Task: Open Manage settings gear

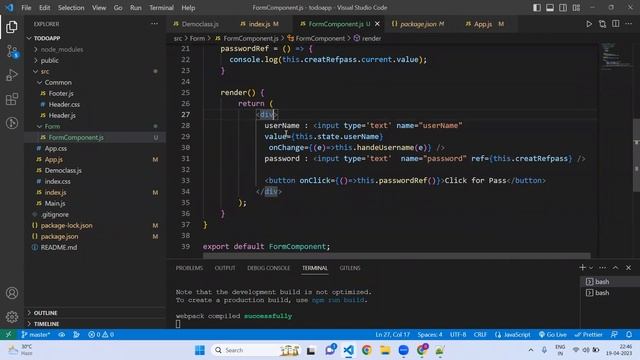Action: 12,317
